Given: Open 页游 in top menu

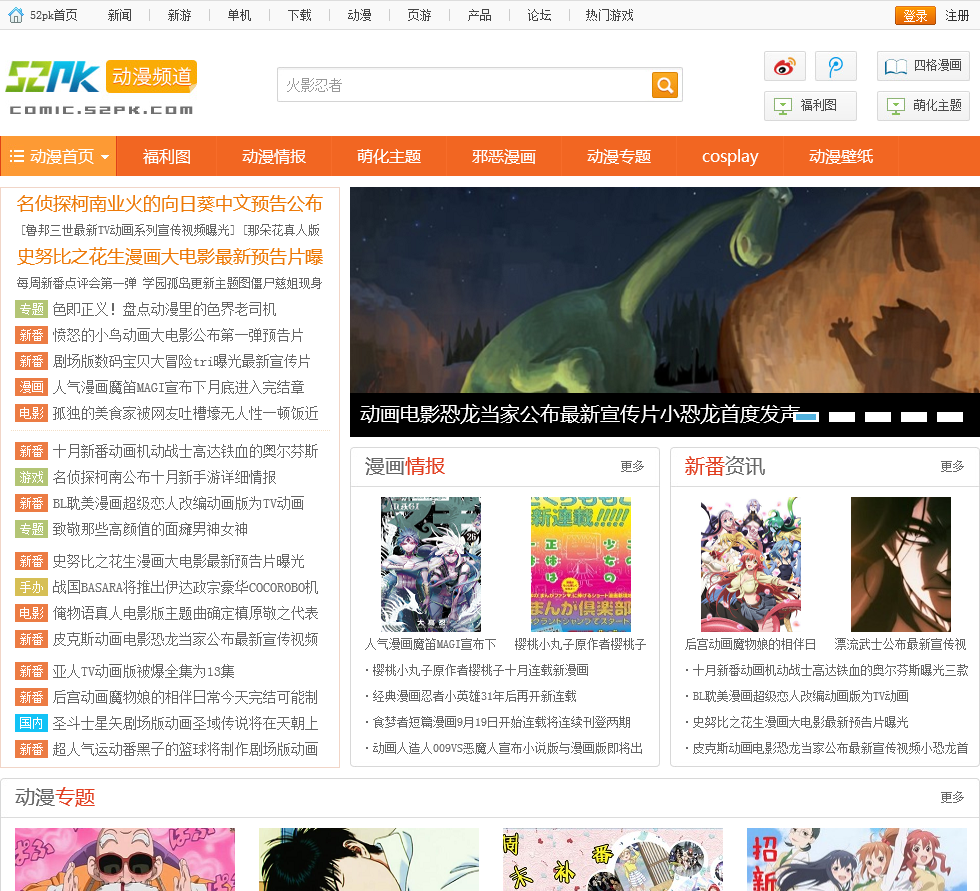Looking at the screenshot, I should pos(419,15).
